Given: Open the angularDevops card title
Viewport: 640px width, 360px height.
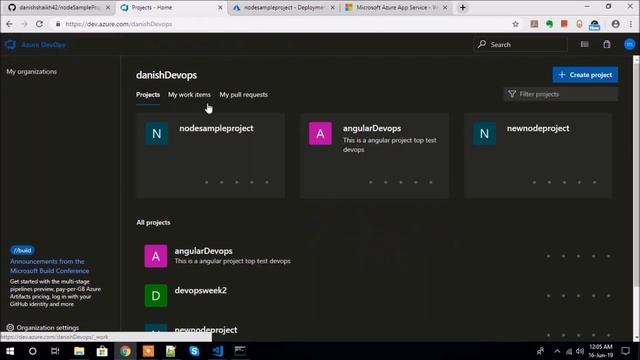Looking at the screenshot, I should [372, 128].
